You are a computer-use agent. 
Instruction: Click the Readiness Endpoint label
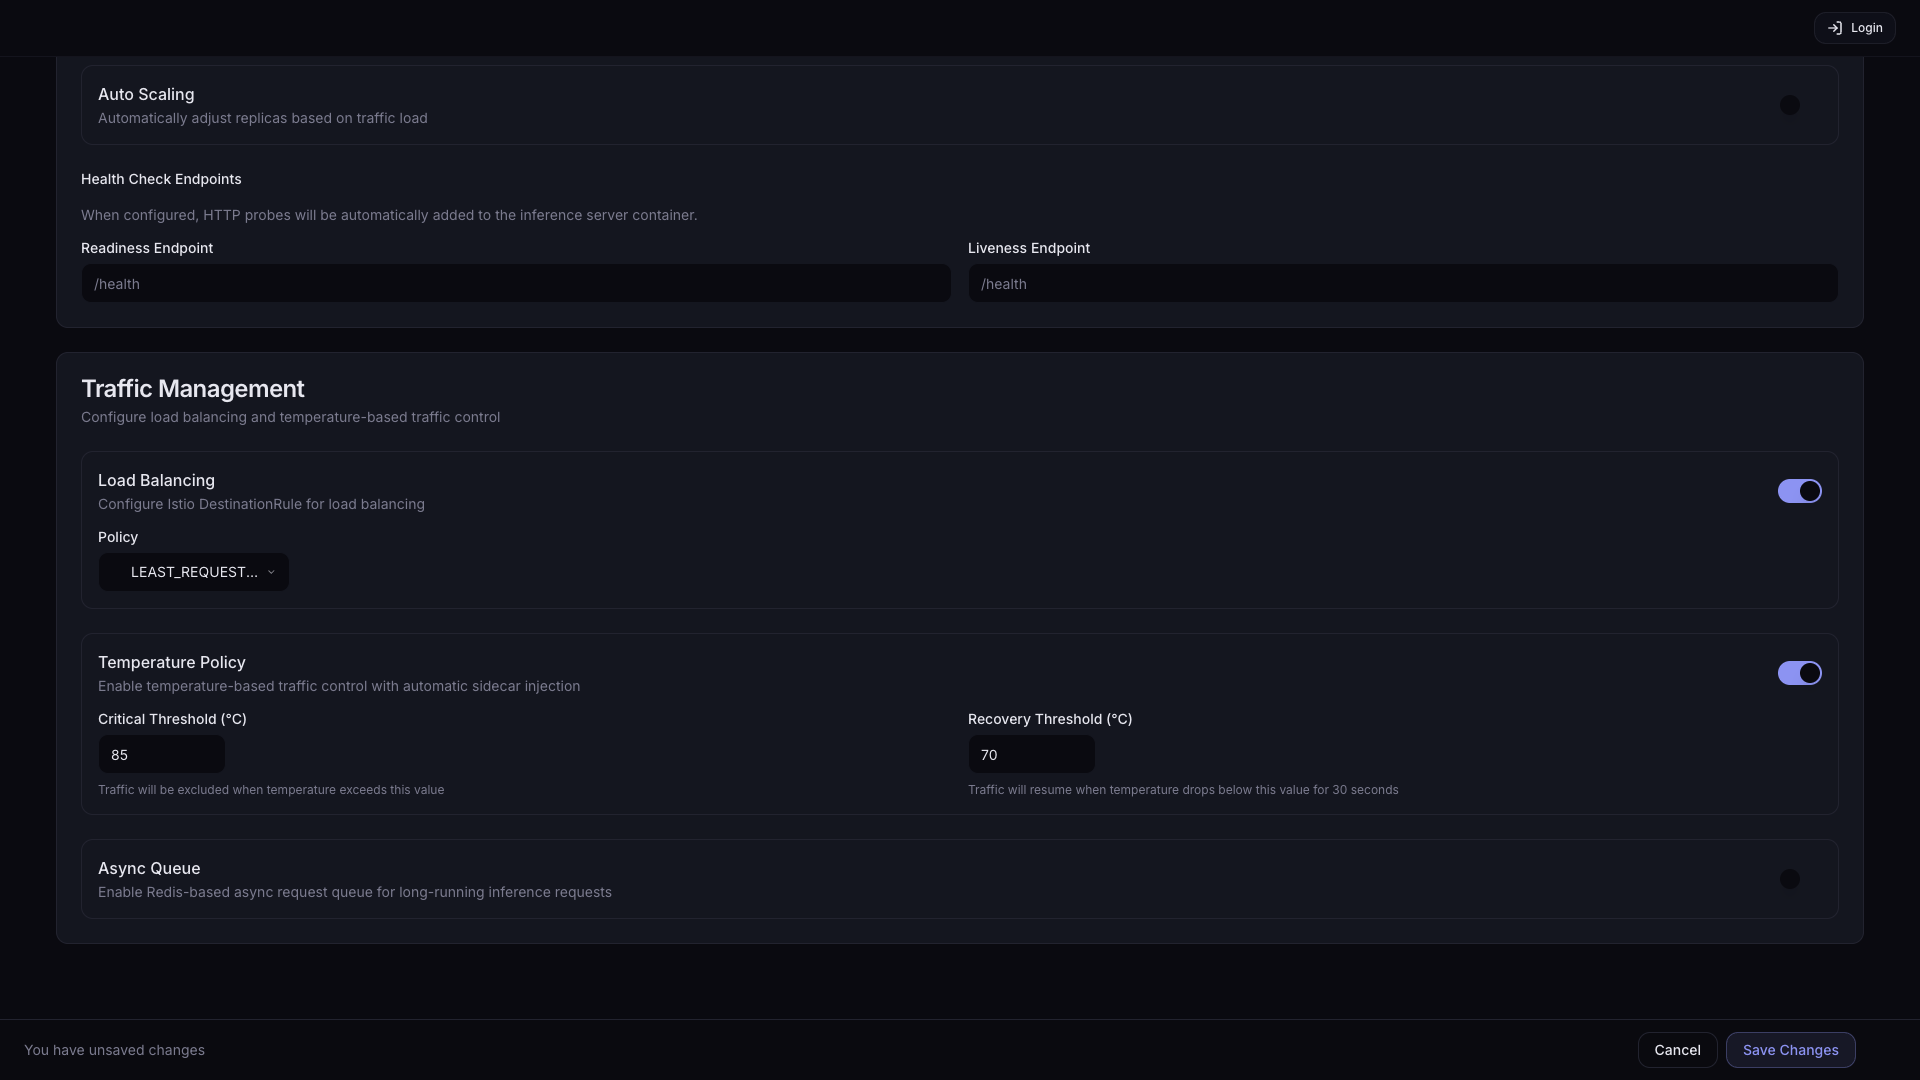point(147,248)
